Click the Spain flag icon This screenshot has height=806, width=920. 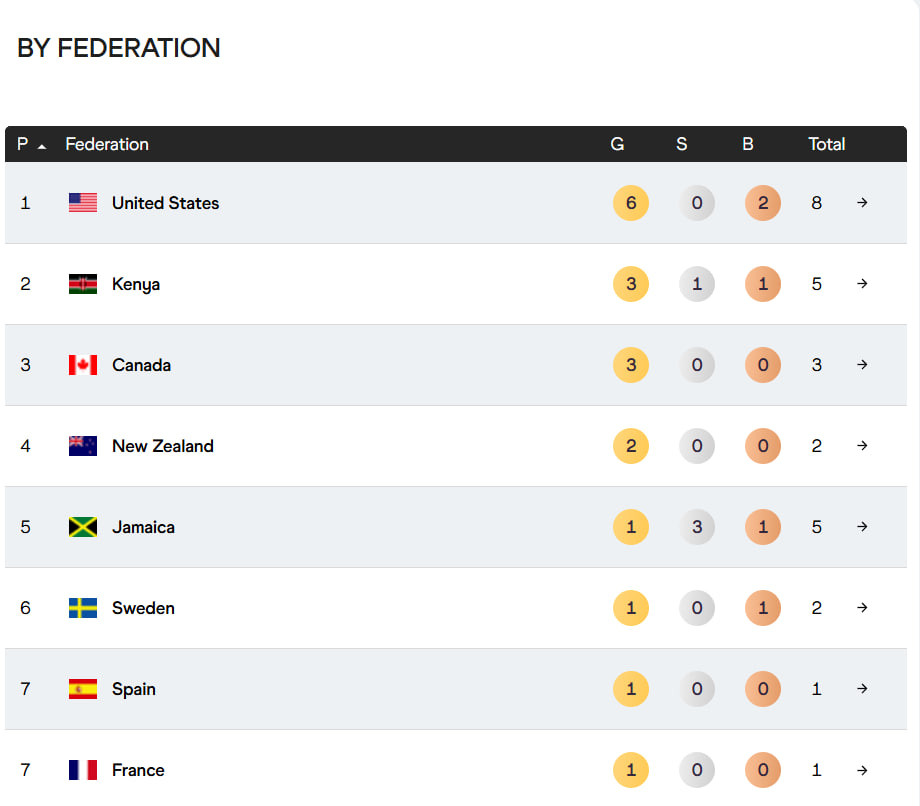(x=83, y=689)
